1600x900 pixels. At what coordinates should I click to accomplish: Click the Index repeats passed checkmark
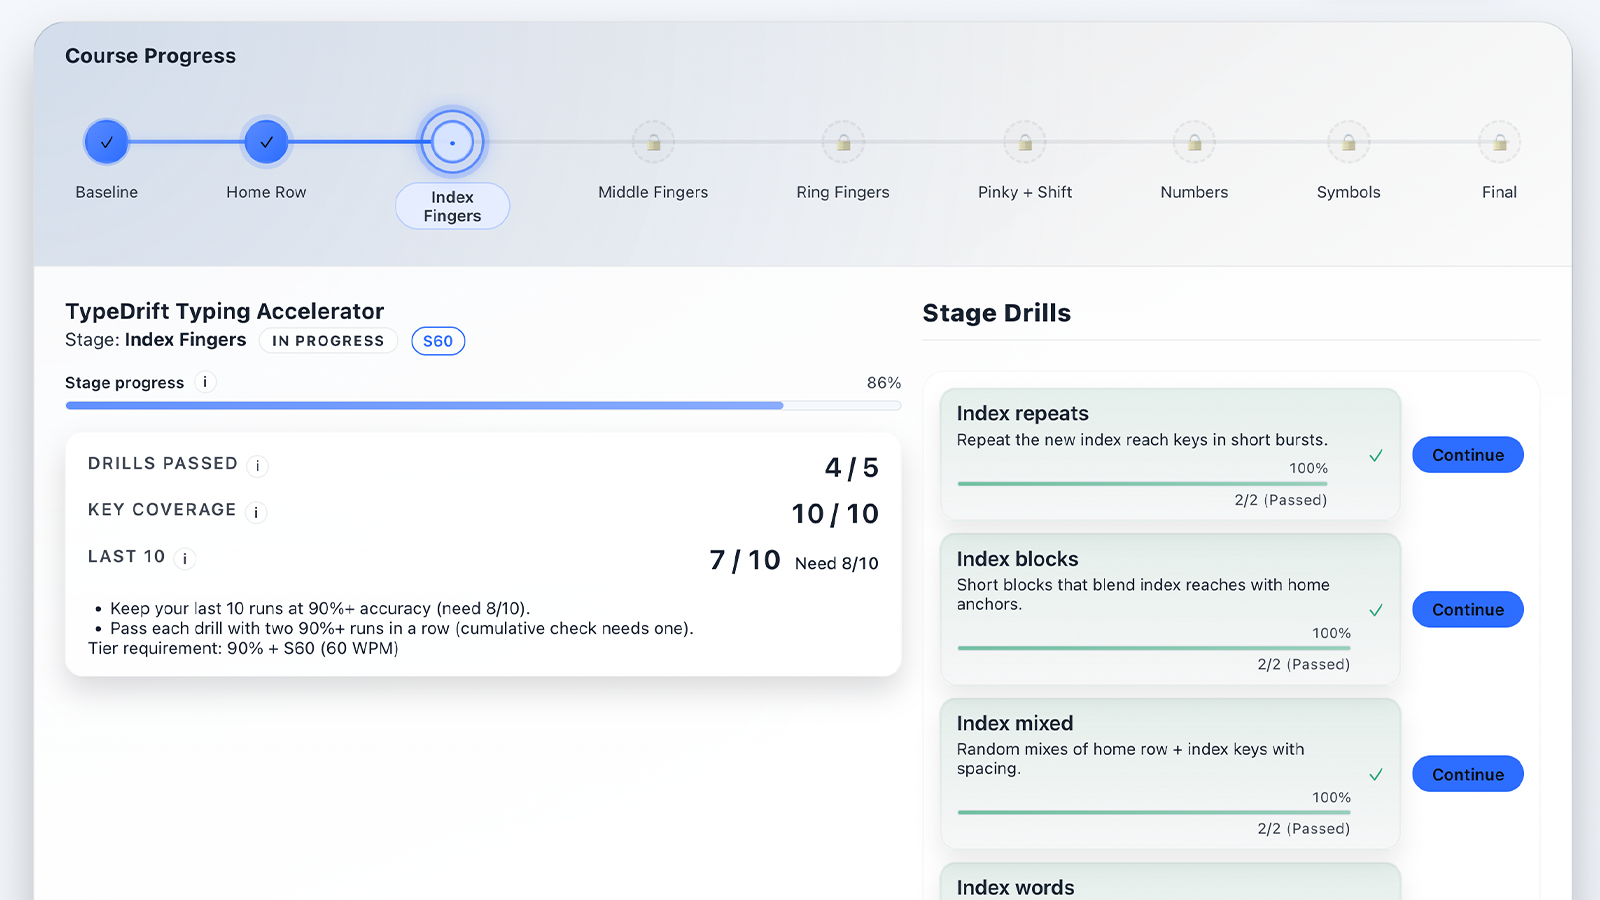coord(1376,455)
